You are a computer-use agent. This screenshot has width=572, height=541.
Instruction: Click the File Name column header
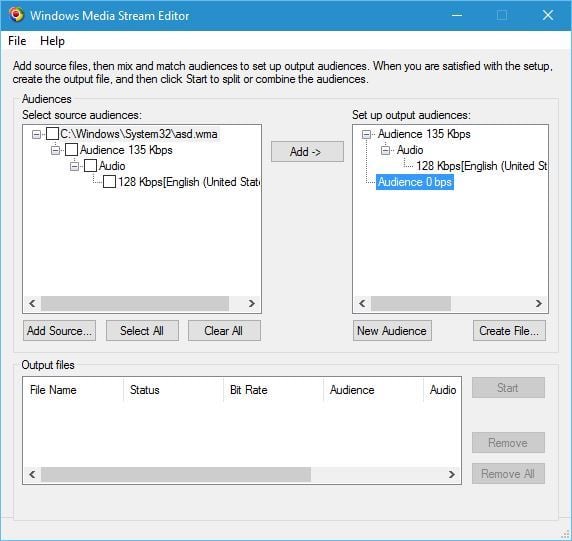(x=73, y=390)
